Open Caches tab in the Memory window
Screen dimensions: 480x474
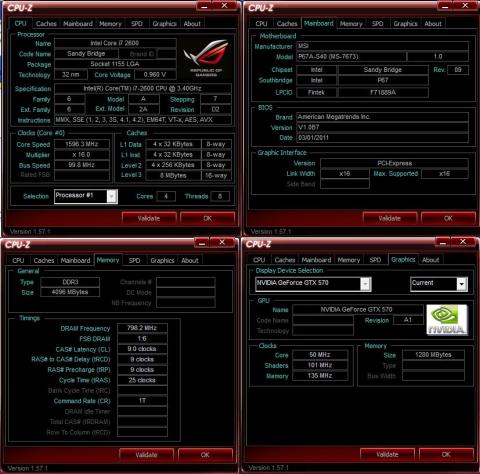44,260
